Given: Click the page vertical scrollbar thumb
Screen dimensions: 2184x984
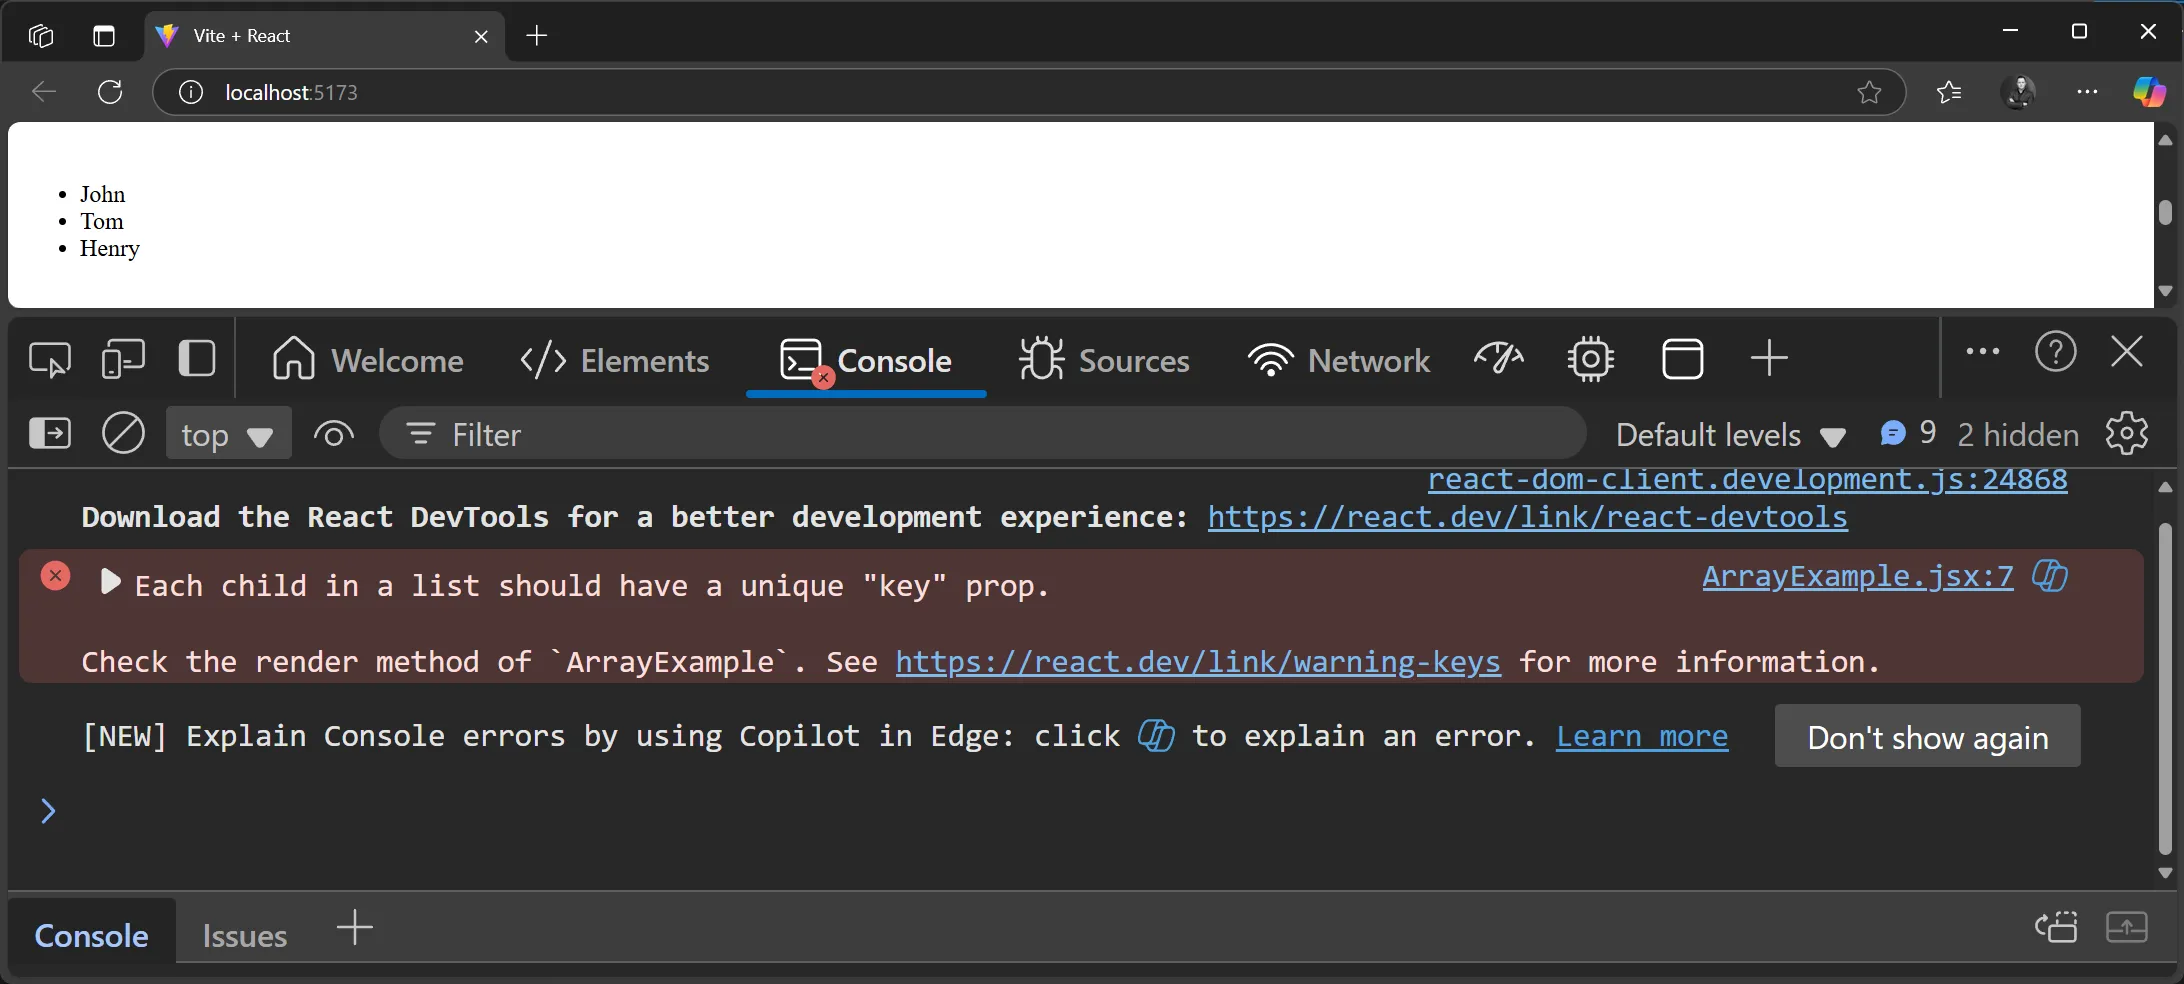Looking at the screenshot, I should point(2166,212).
